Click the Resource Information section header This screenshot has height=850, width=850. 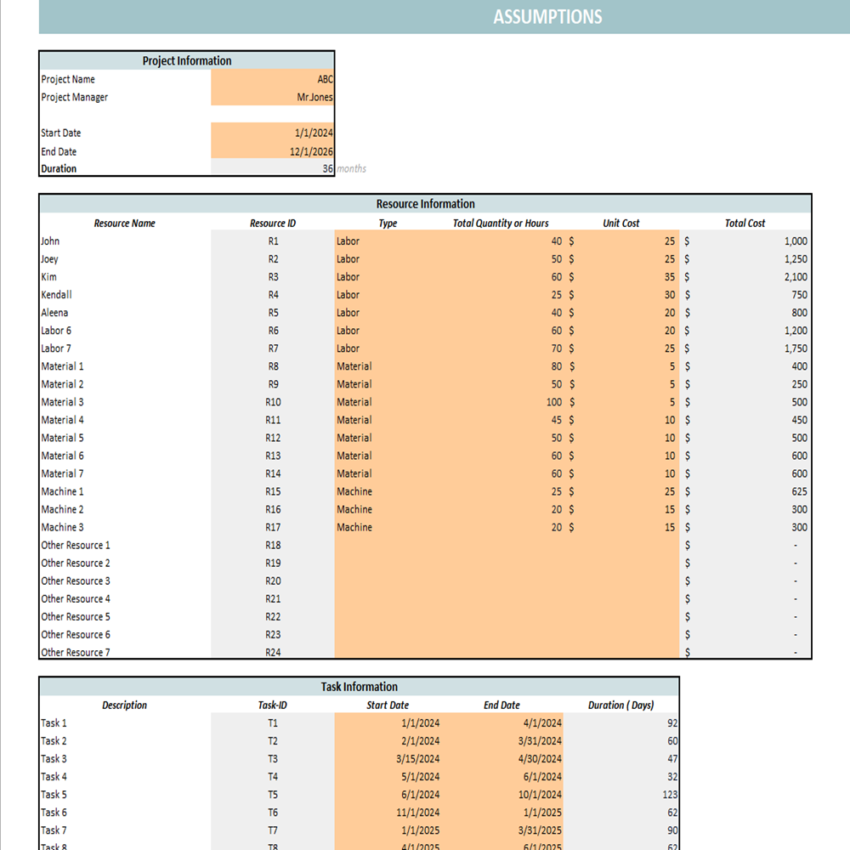click(424, 203)
